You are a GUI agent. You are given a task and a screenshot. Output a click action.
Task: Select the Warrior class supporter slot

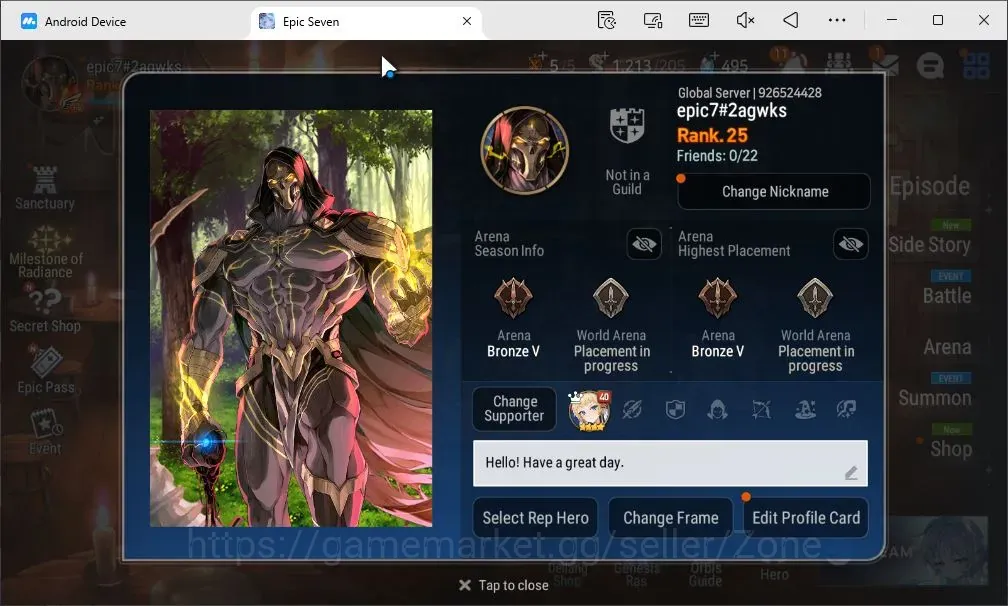click(632, 409)
